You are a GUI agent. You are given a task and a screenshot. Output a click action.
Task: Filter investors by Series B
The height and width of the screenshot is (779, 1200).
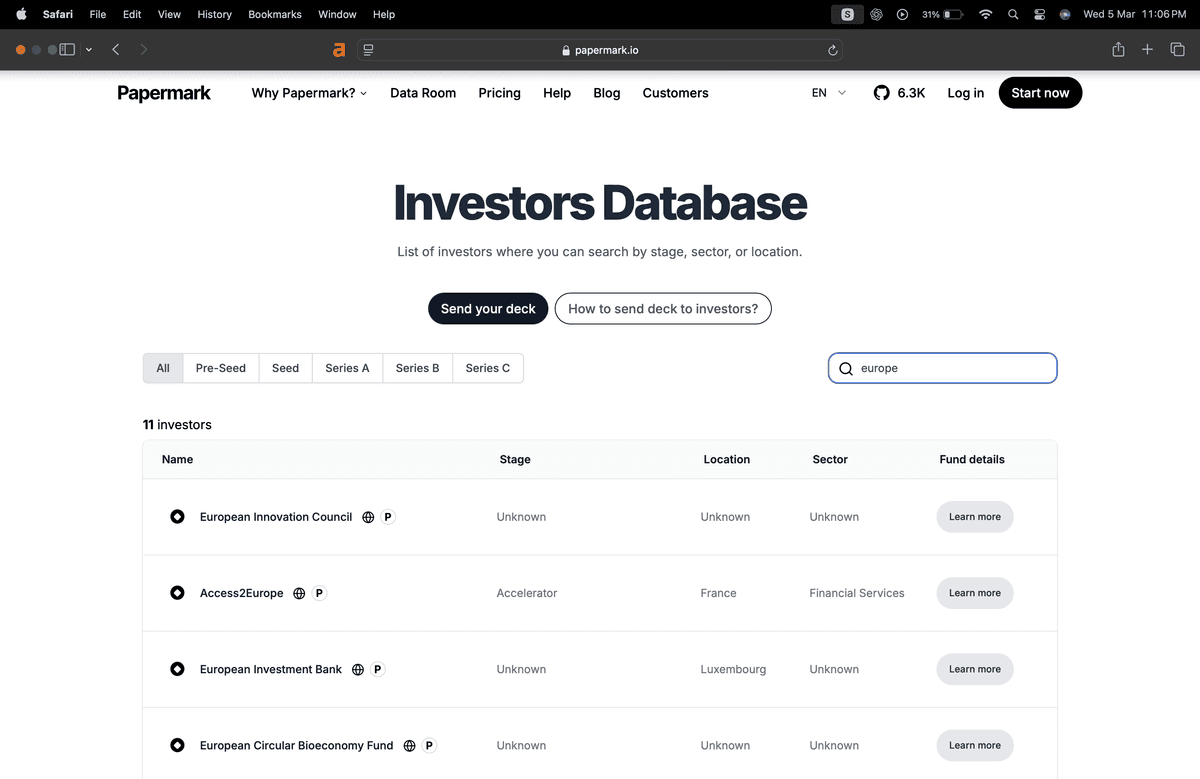point(418,368)
